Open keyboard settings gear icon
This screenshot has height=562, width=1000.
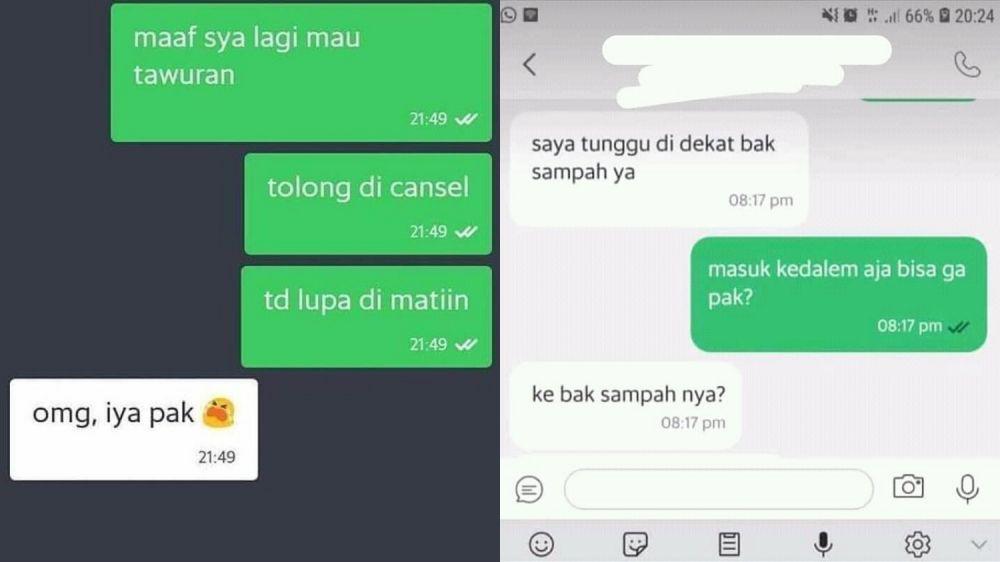tap(917, 544)
